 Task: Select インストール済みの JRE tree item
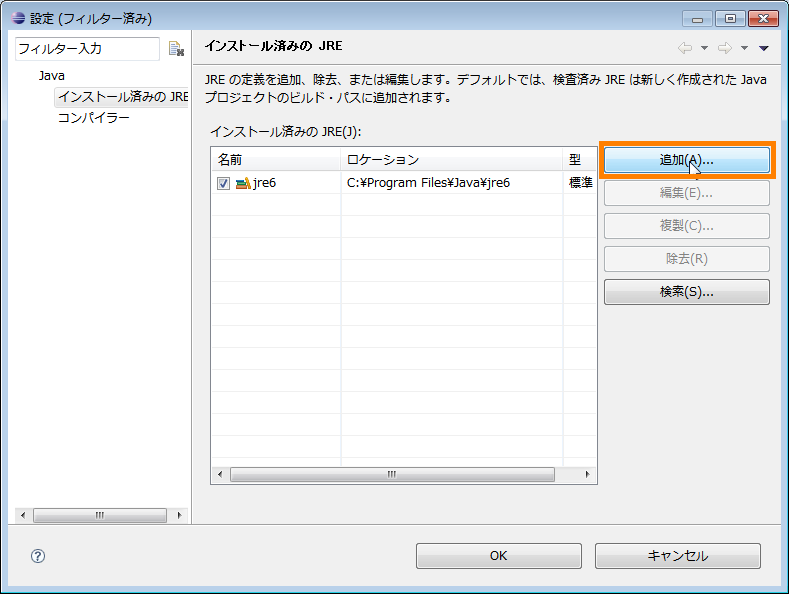[x=123, y=97]
